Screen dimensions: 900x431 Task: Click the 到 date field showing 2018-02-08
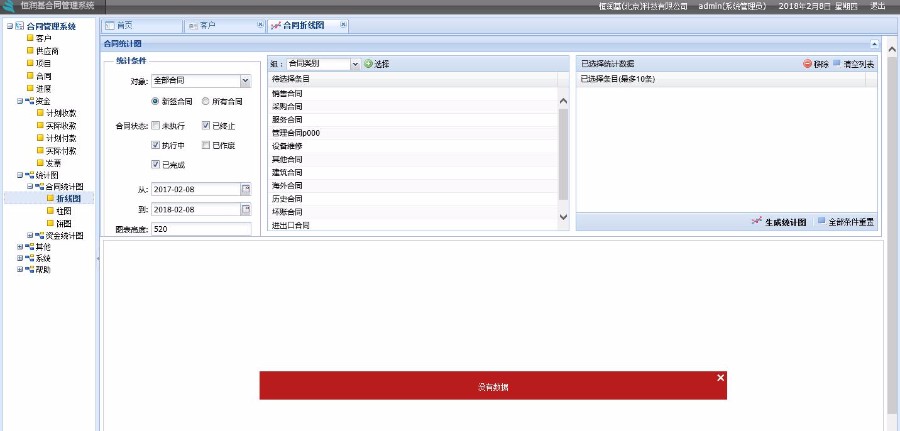196,209
